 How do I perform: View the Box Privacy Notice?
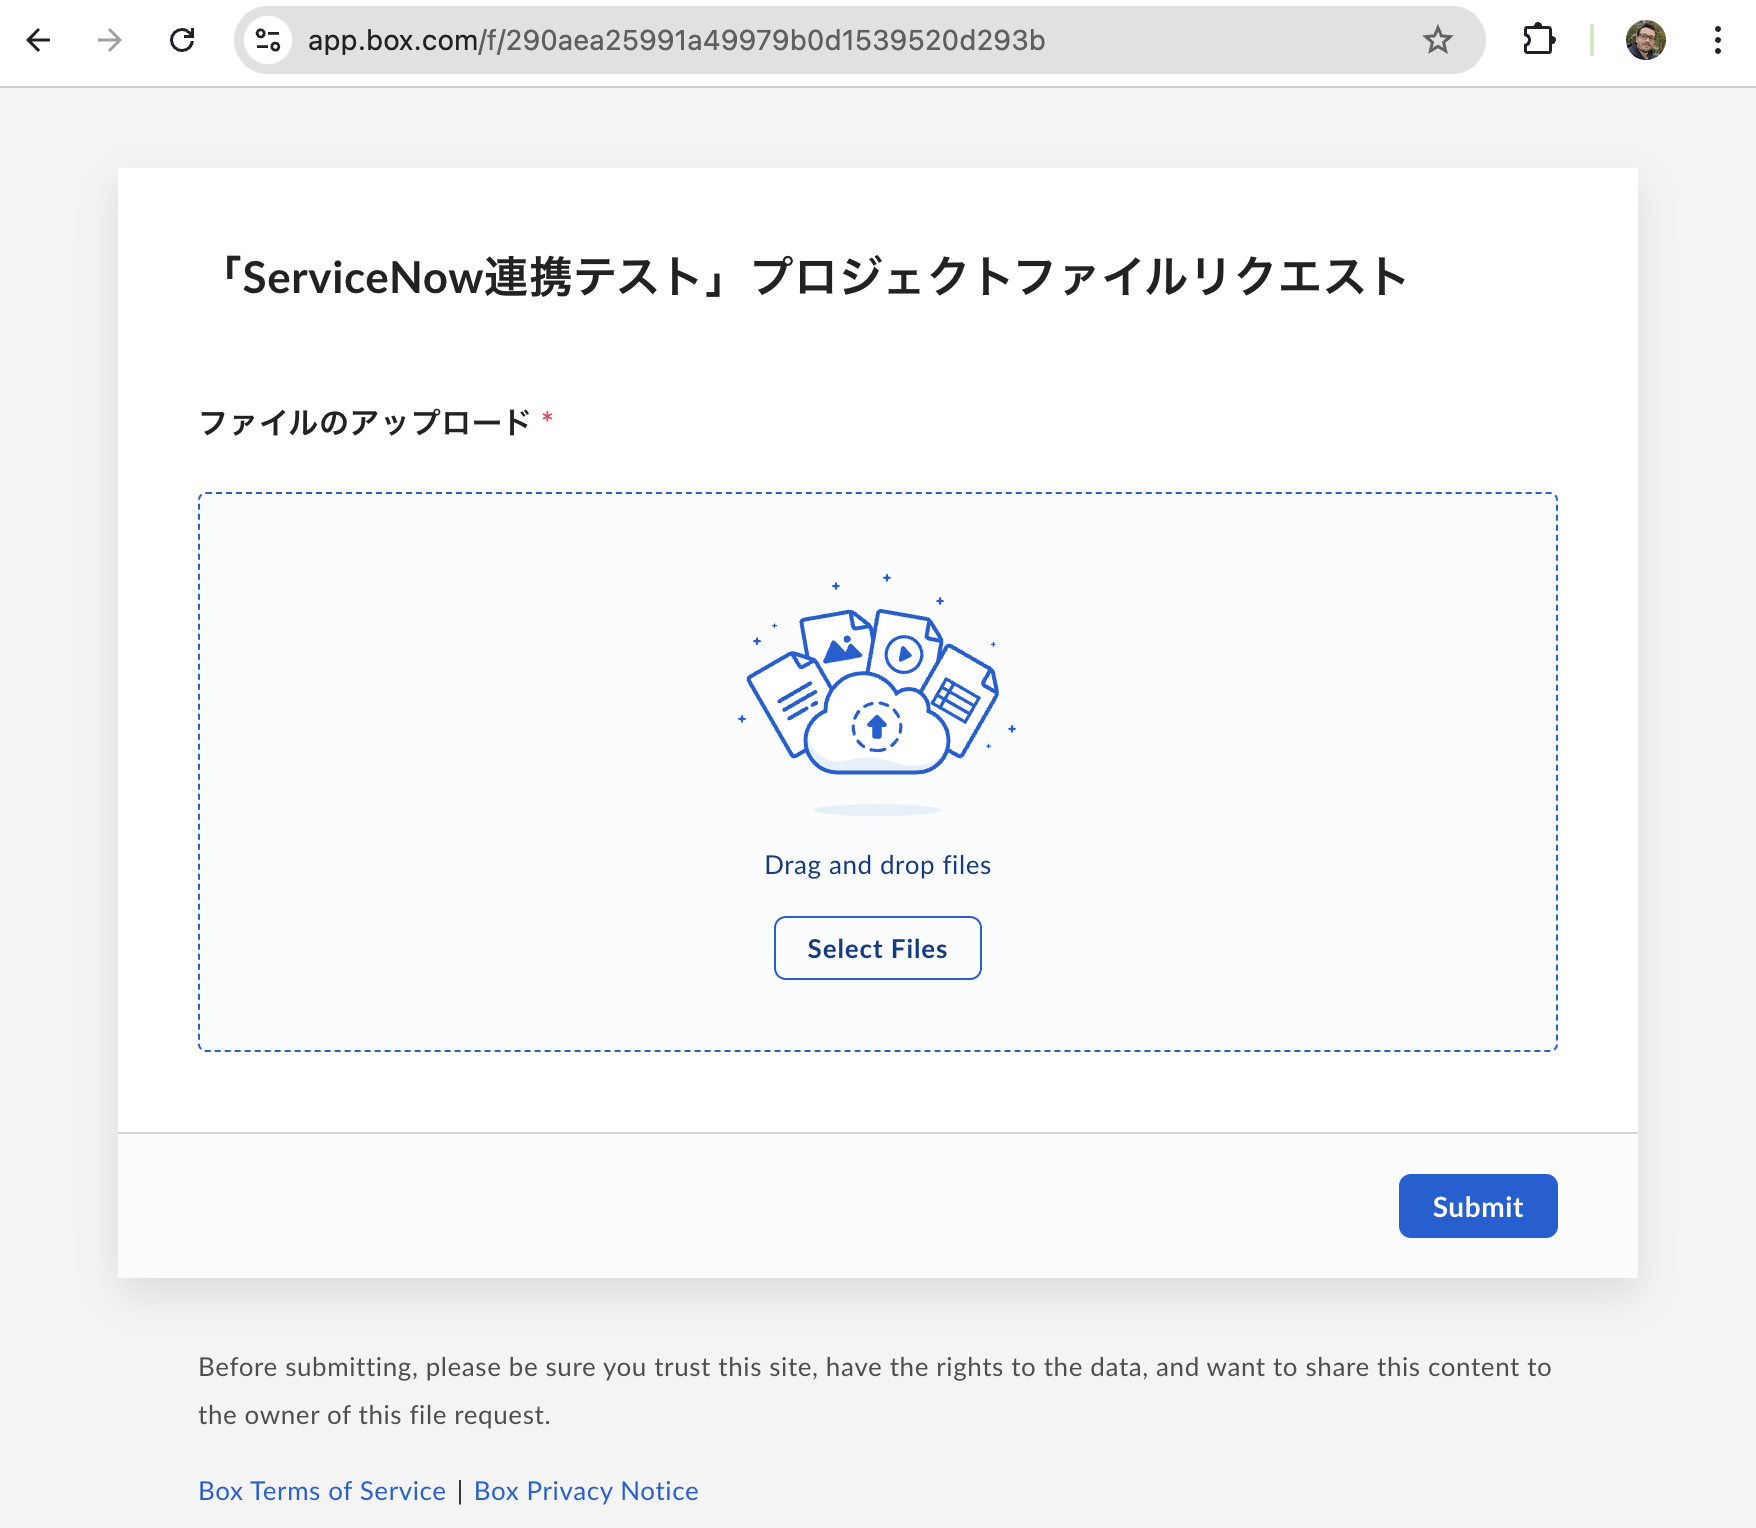pos(585,1490)
